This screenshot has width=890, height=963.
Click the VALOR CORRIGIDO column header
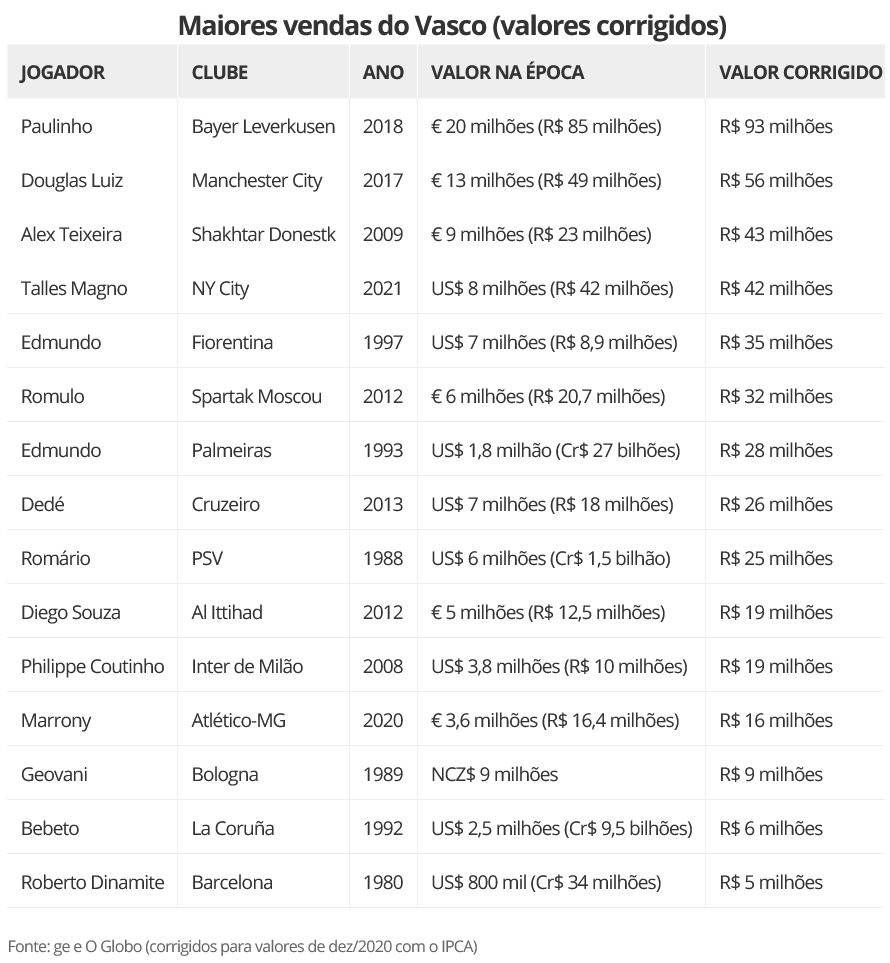point(800,72)
